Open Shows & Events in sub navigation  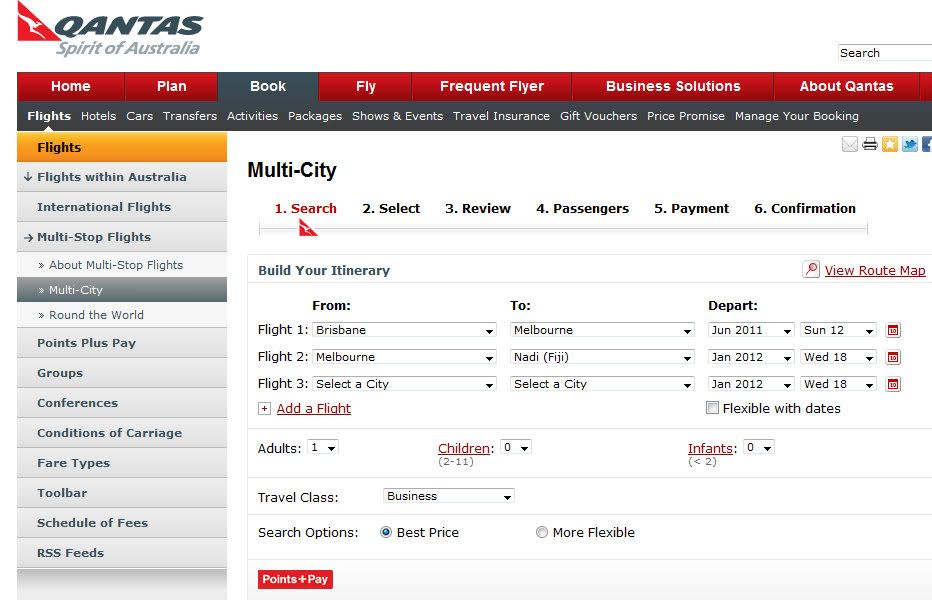click(397, 116)
